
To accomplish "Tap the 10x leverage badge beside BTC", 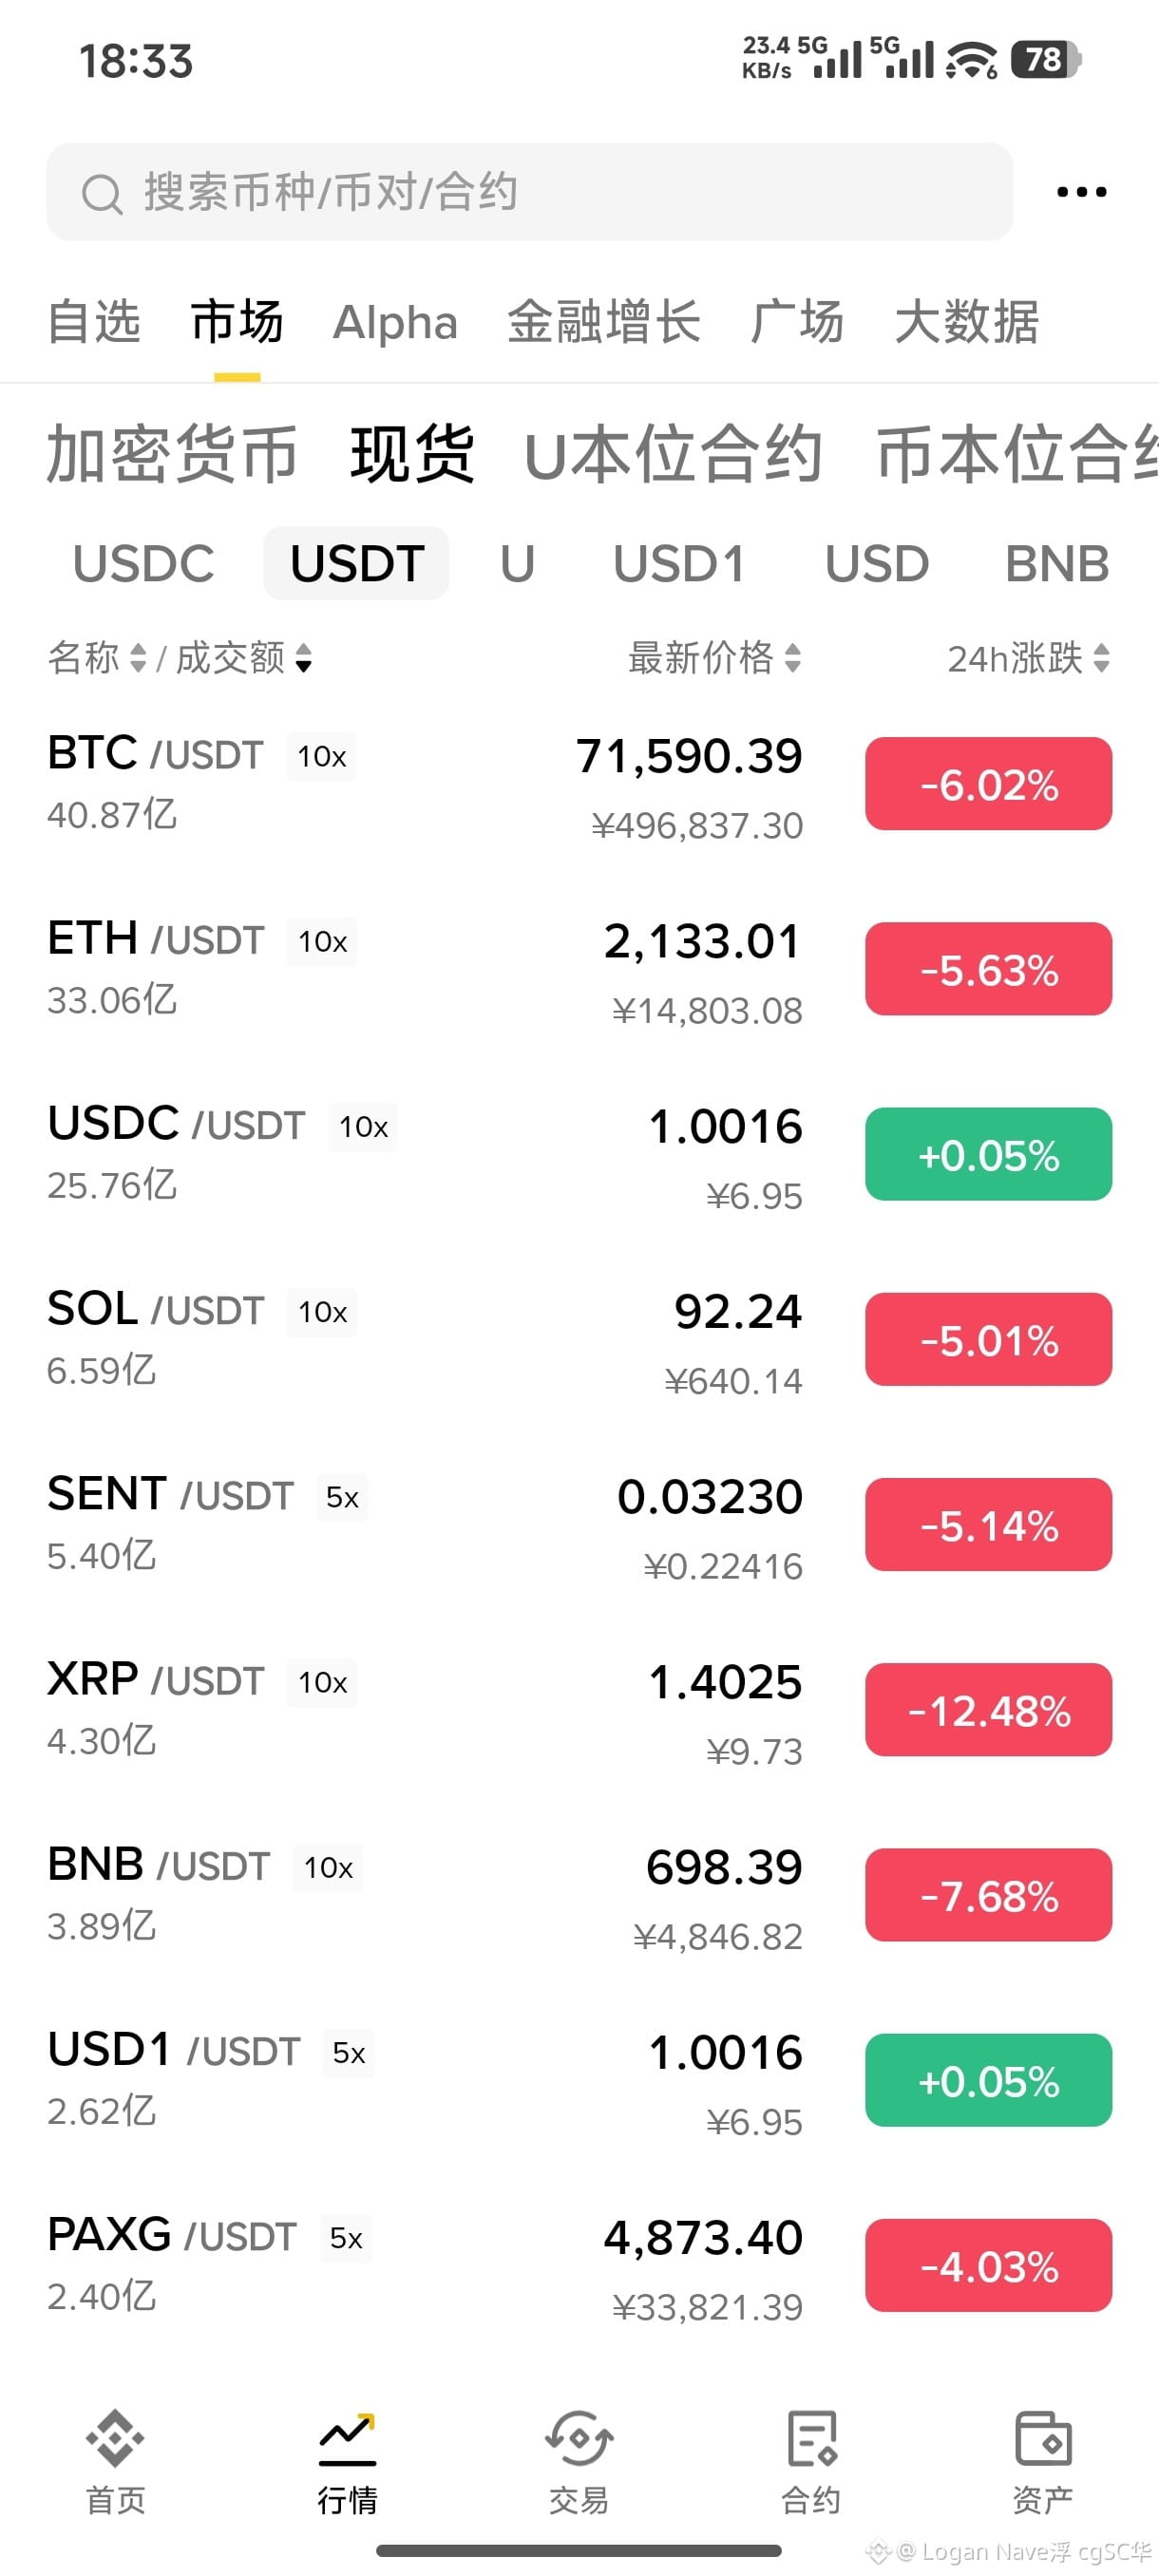I will pos(321,756).
